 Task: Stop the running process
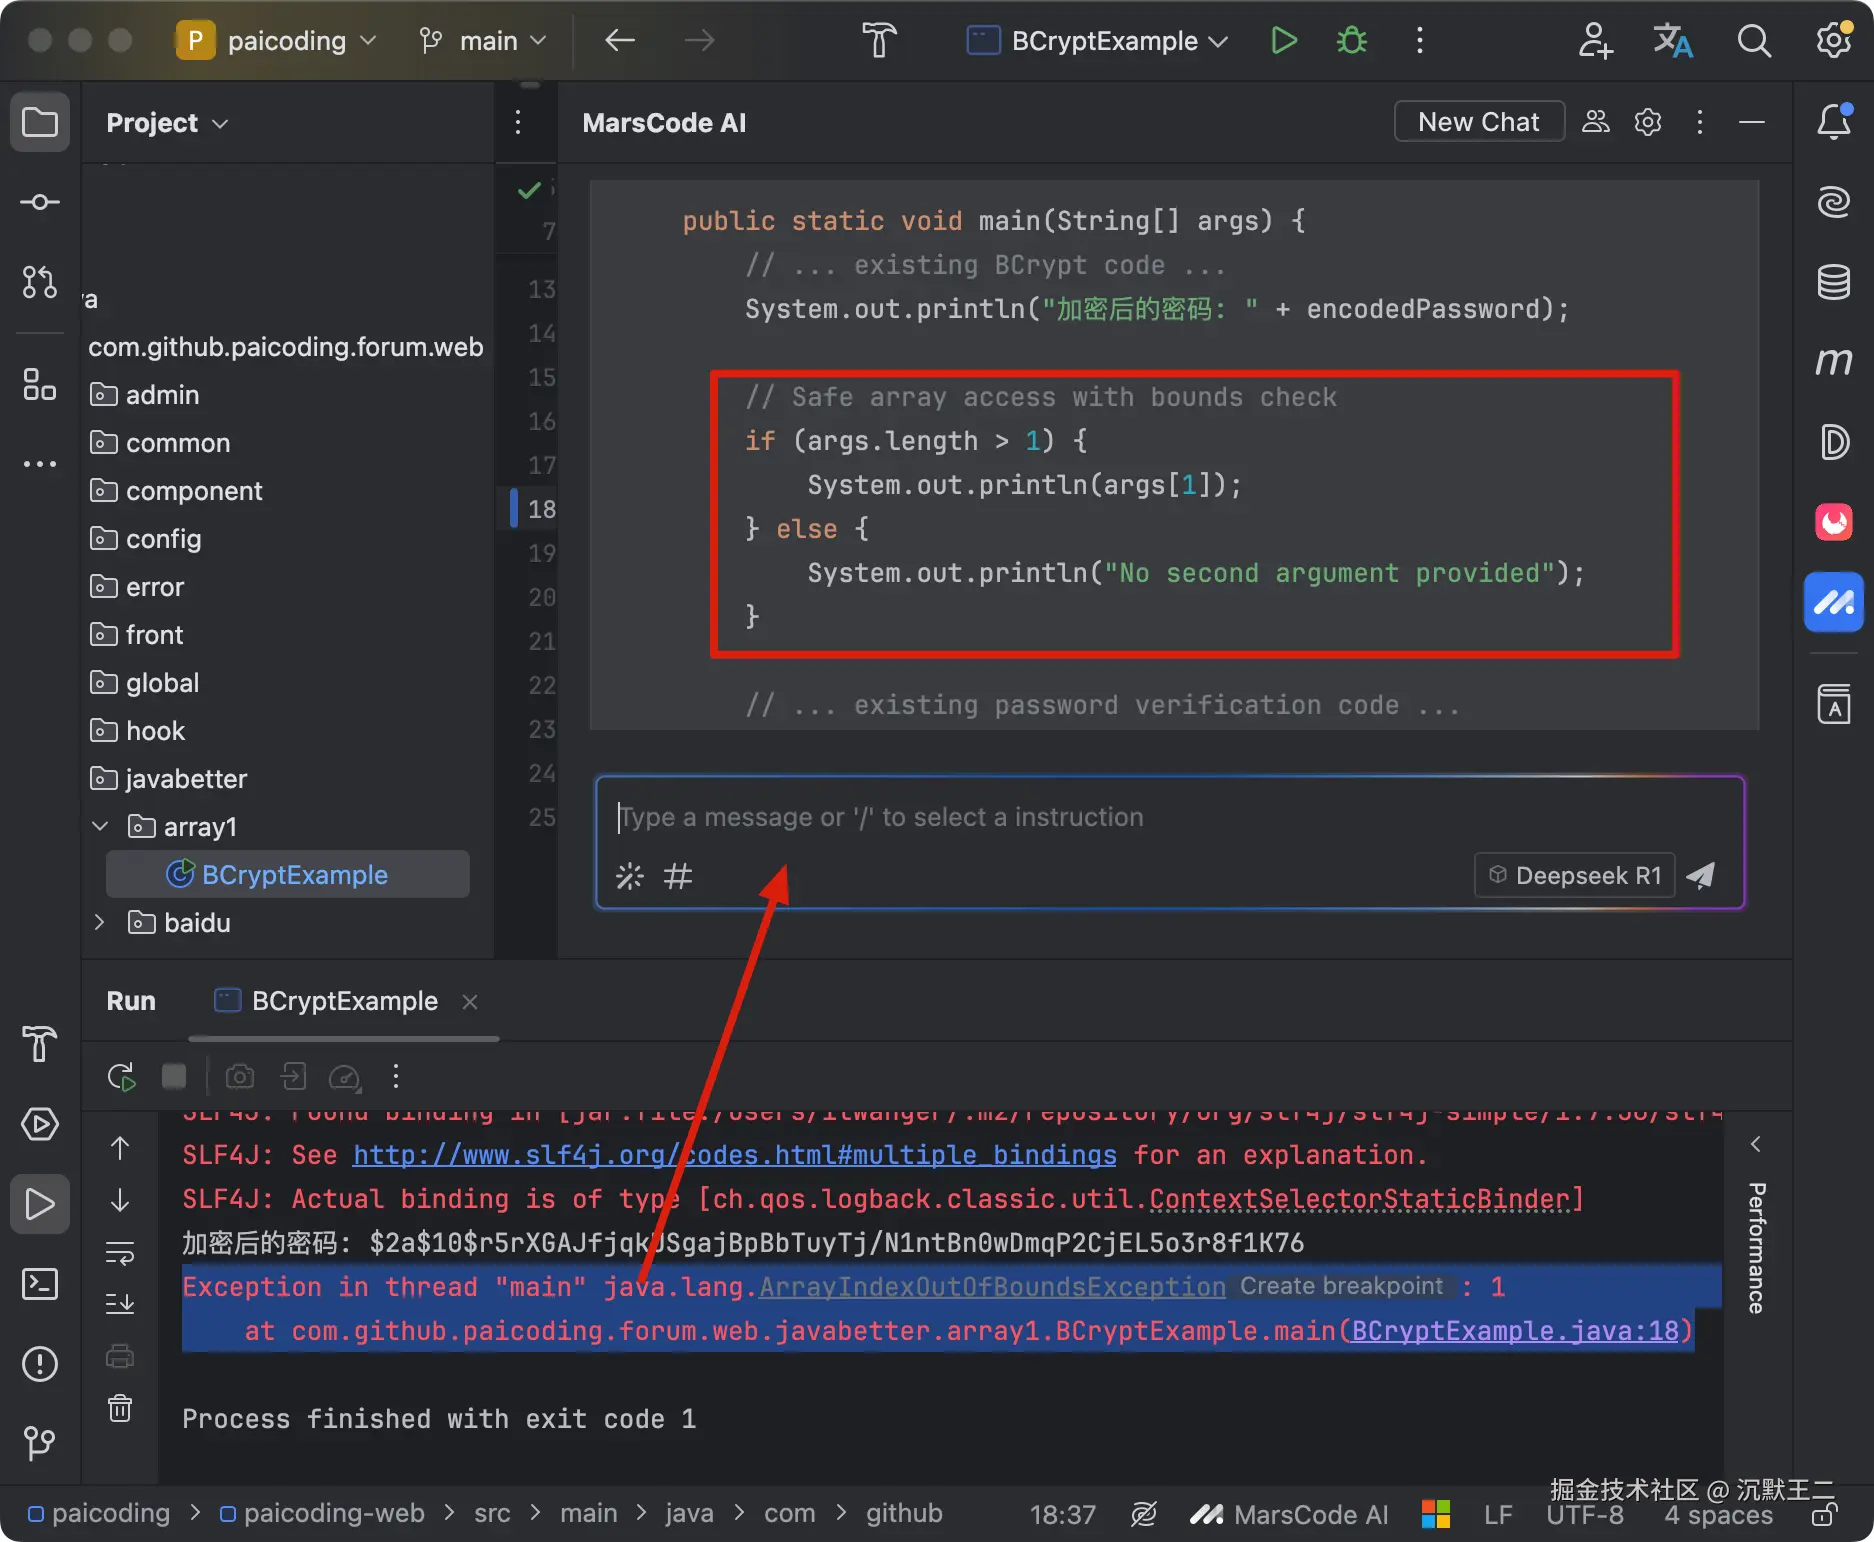click(174, 1077)
